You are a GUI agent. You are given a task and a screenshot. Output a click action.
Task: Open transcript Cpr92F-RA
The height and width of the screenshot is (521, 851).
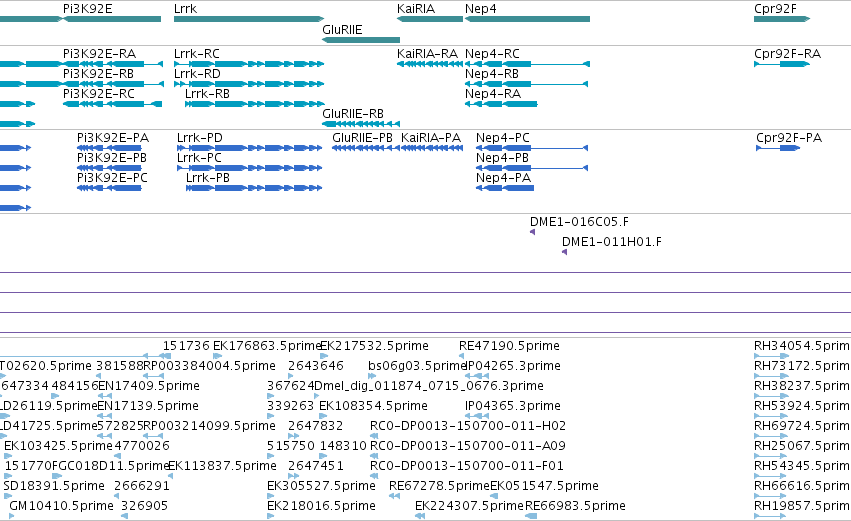[788, 54]
